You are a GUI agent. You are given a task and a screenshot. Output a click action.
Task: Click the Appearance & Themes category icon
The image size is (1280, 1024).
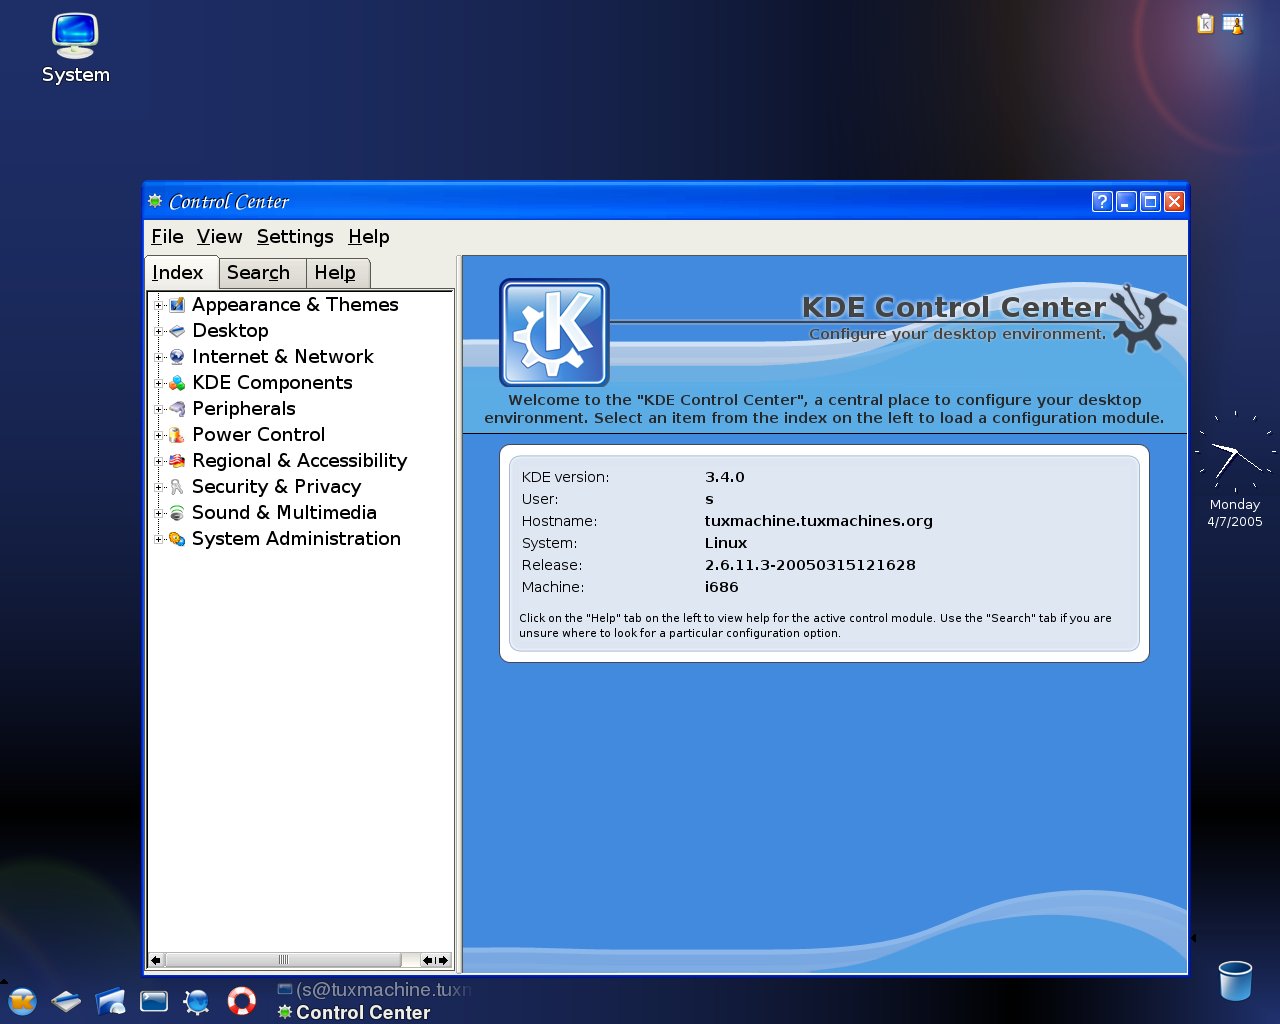click(x=177, y=305)
